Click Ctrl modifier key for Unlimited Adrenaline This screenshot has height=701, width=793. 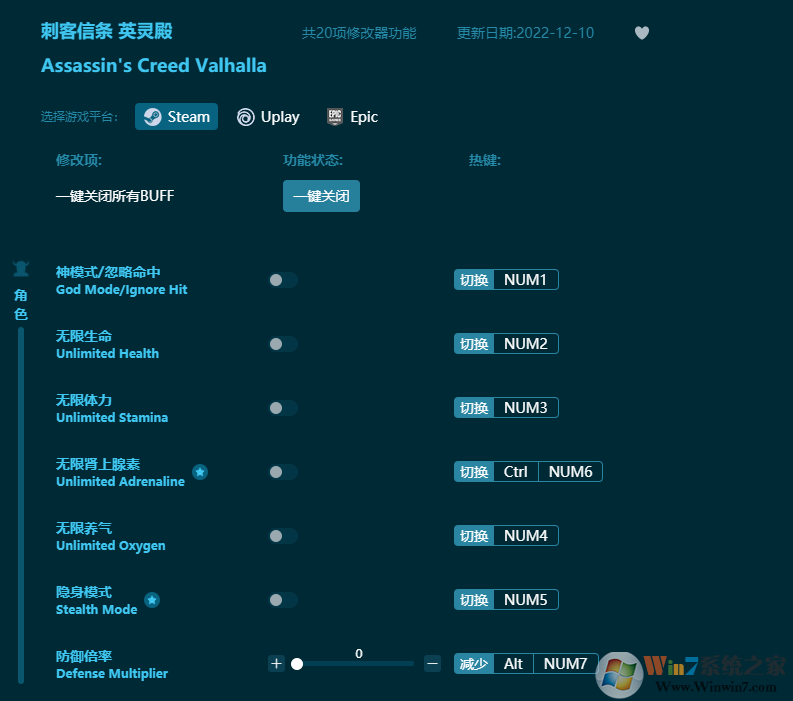[516, 472]
